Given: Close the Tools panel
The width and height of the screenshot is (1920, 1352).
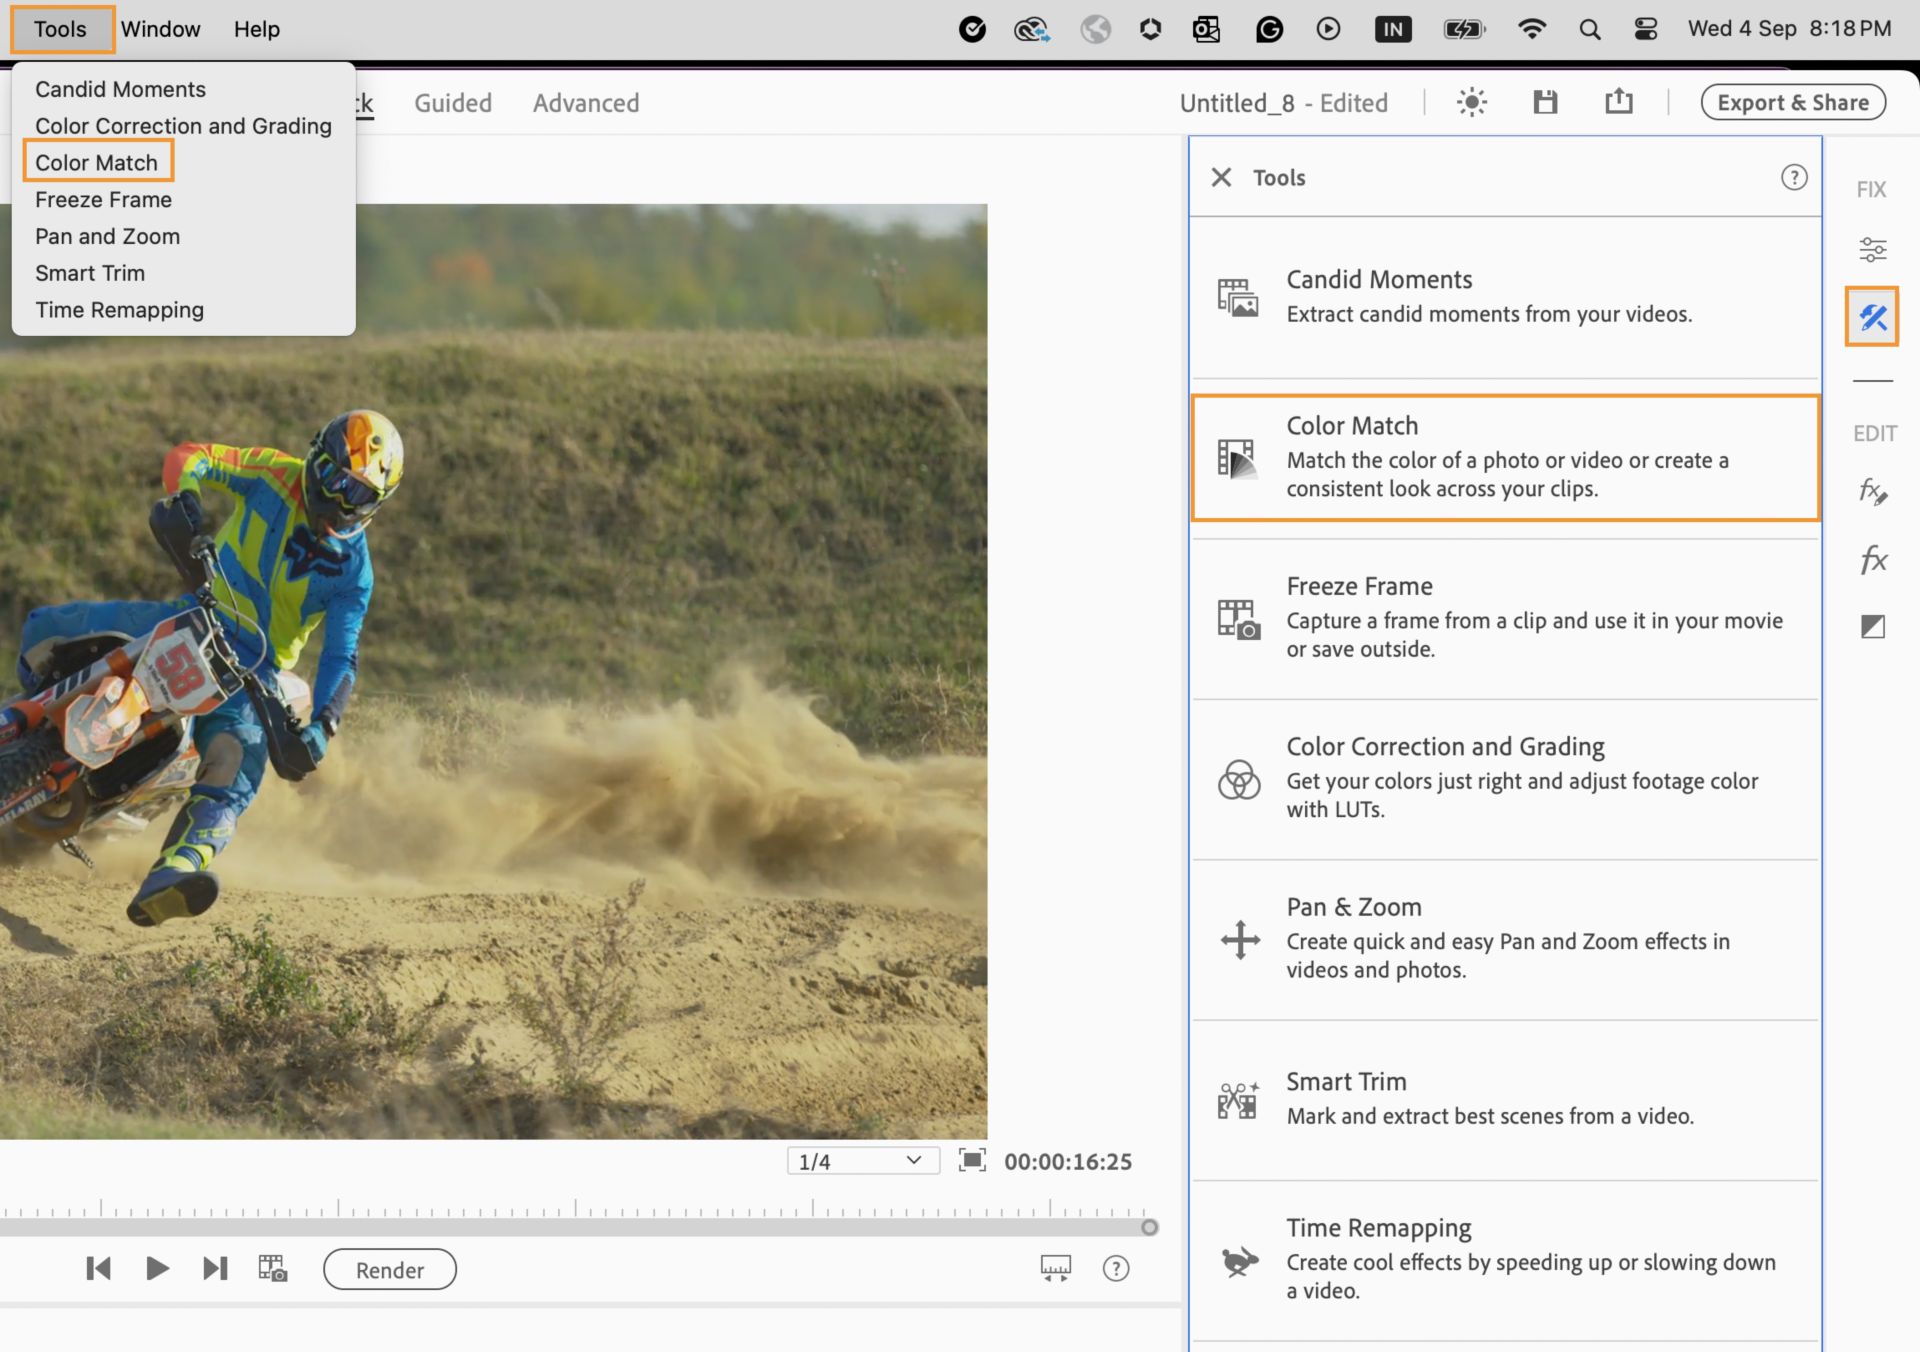Looking at the screenshot, I should point(1221,177).
